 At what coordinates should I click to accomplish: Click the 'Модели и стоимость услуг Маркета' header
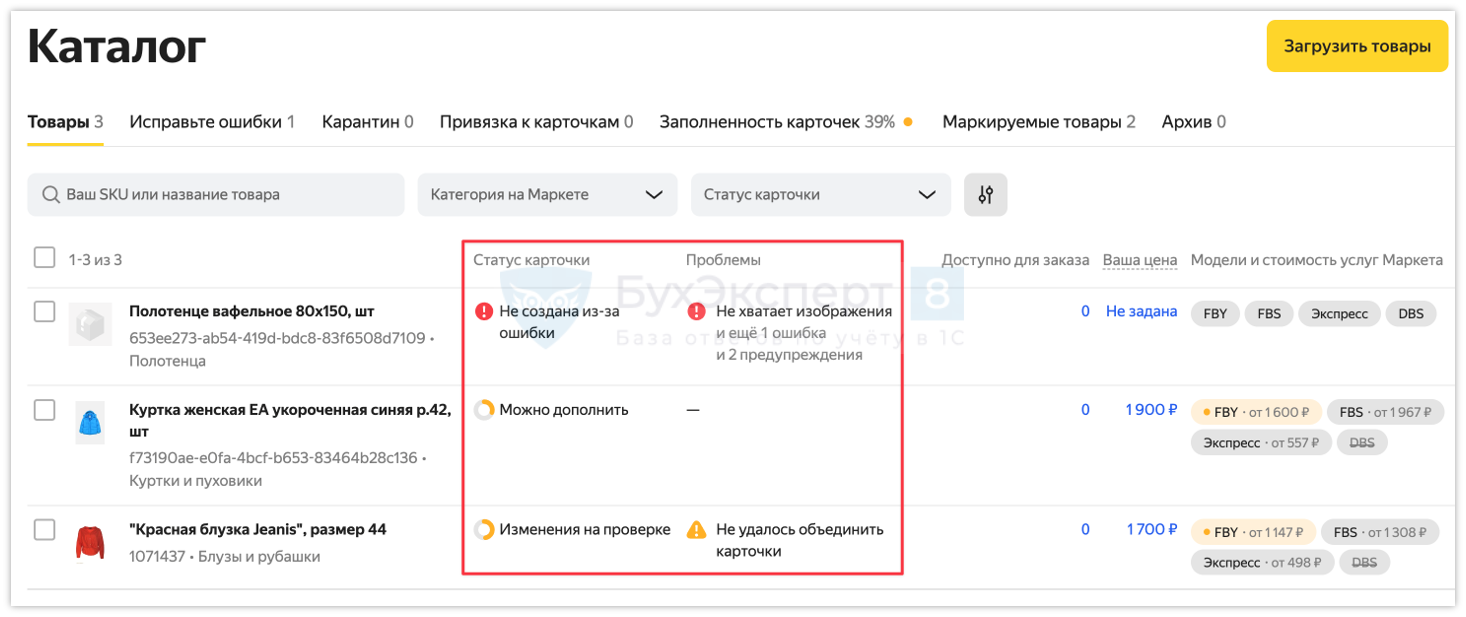1317,260
